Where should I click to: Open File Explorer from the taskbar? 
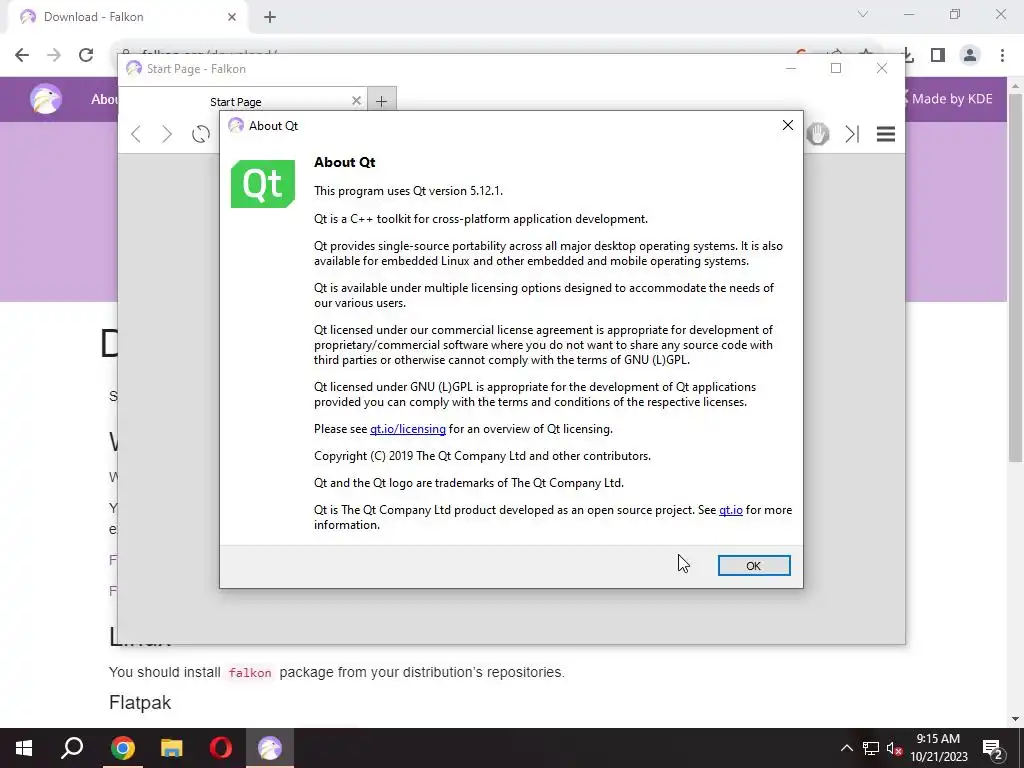click(172, 748)
